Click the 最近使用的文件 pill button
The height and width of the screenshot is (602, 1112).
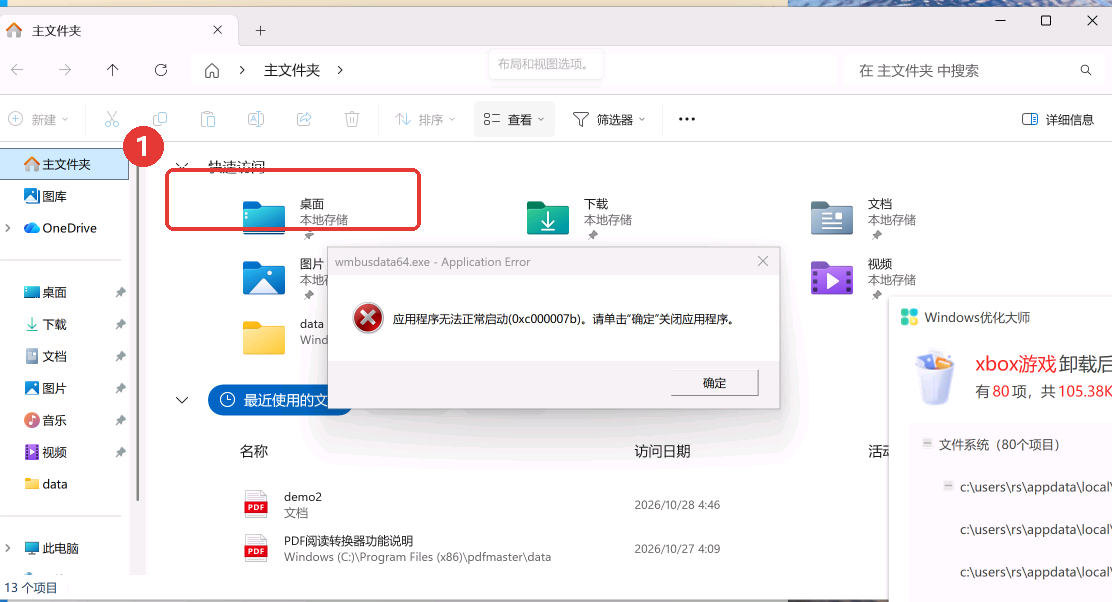pos(280,400)
